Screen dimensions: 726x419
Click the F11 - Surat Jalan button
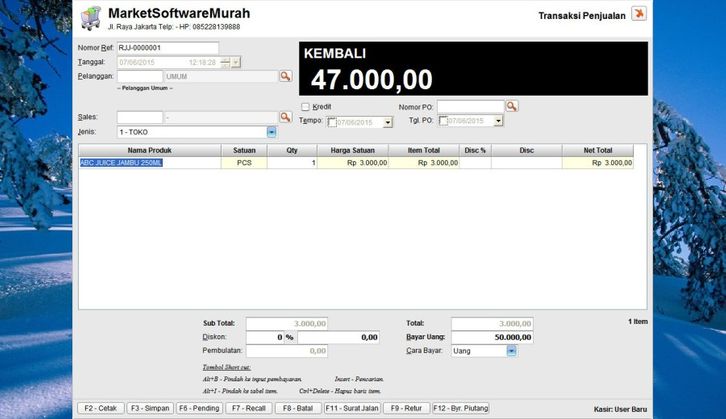pos(352,408)
